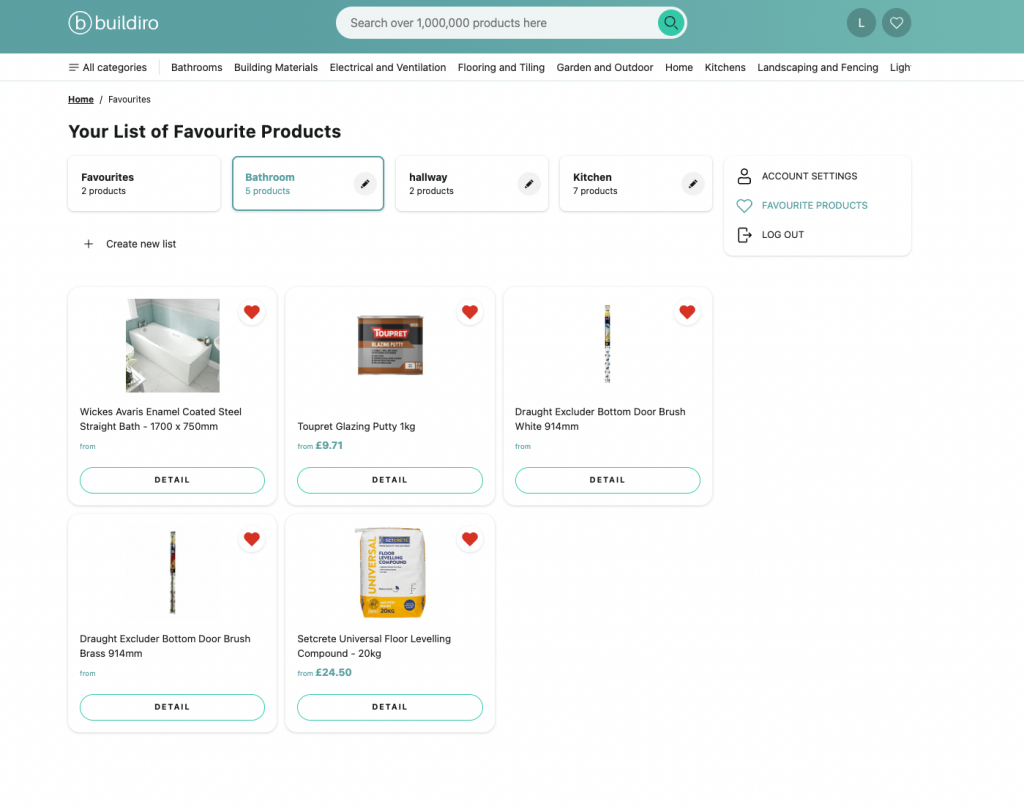
Task: Unfavourite Draught Excluder White heart
Action: point(687,312)
